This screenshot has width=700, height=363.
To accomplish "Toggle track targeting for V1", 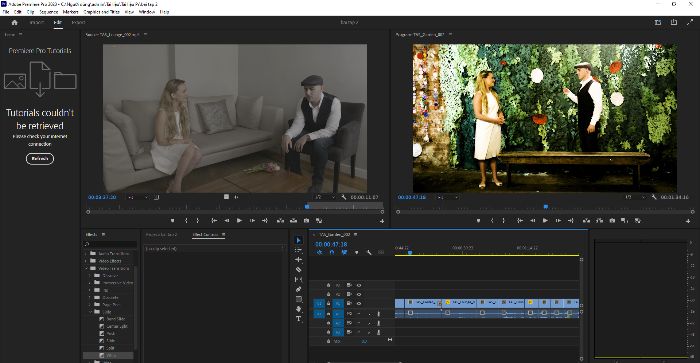I will [338, 304].
